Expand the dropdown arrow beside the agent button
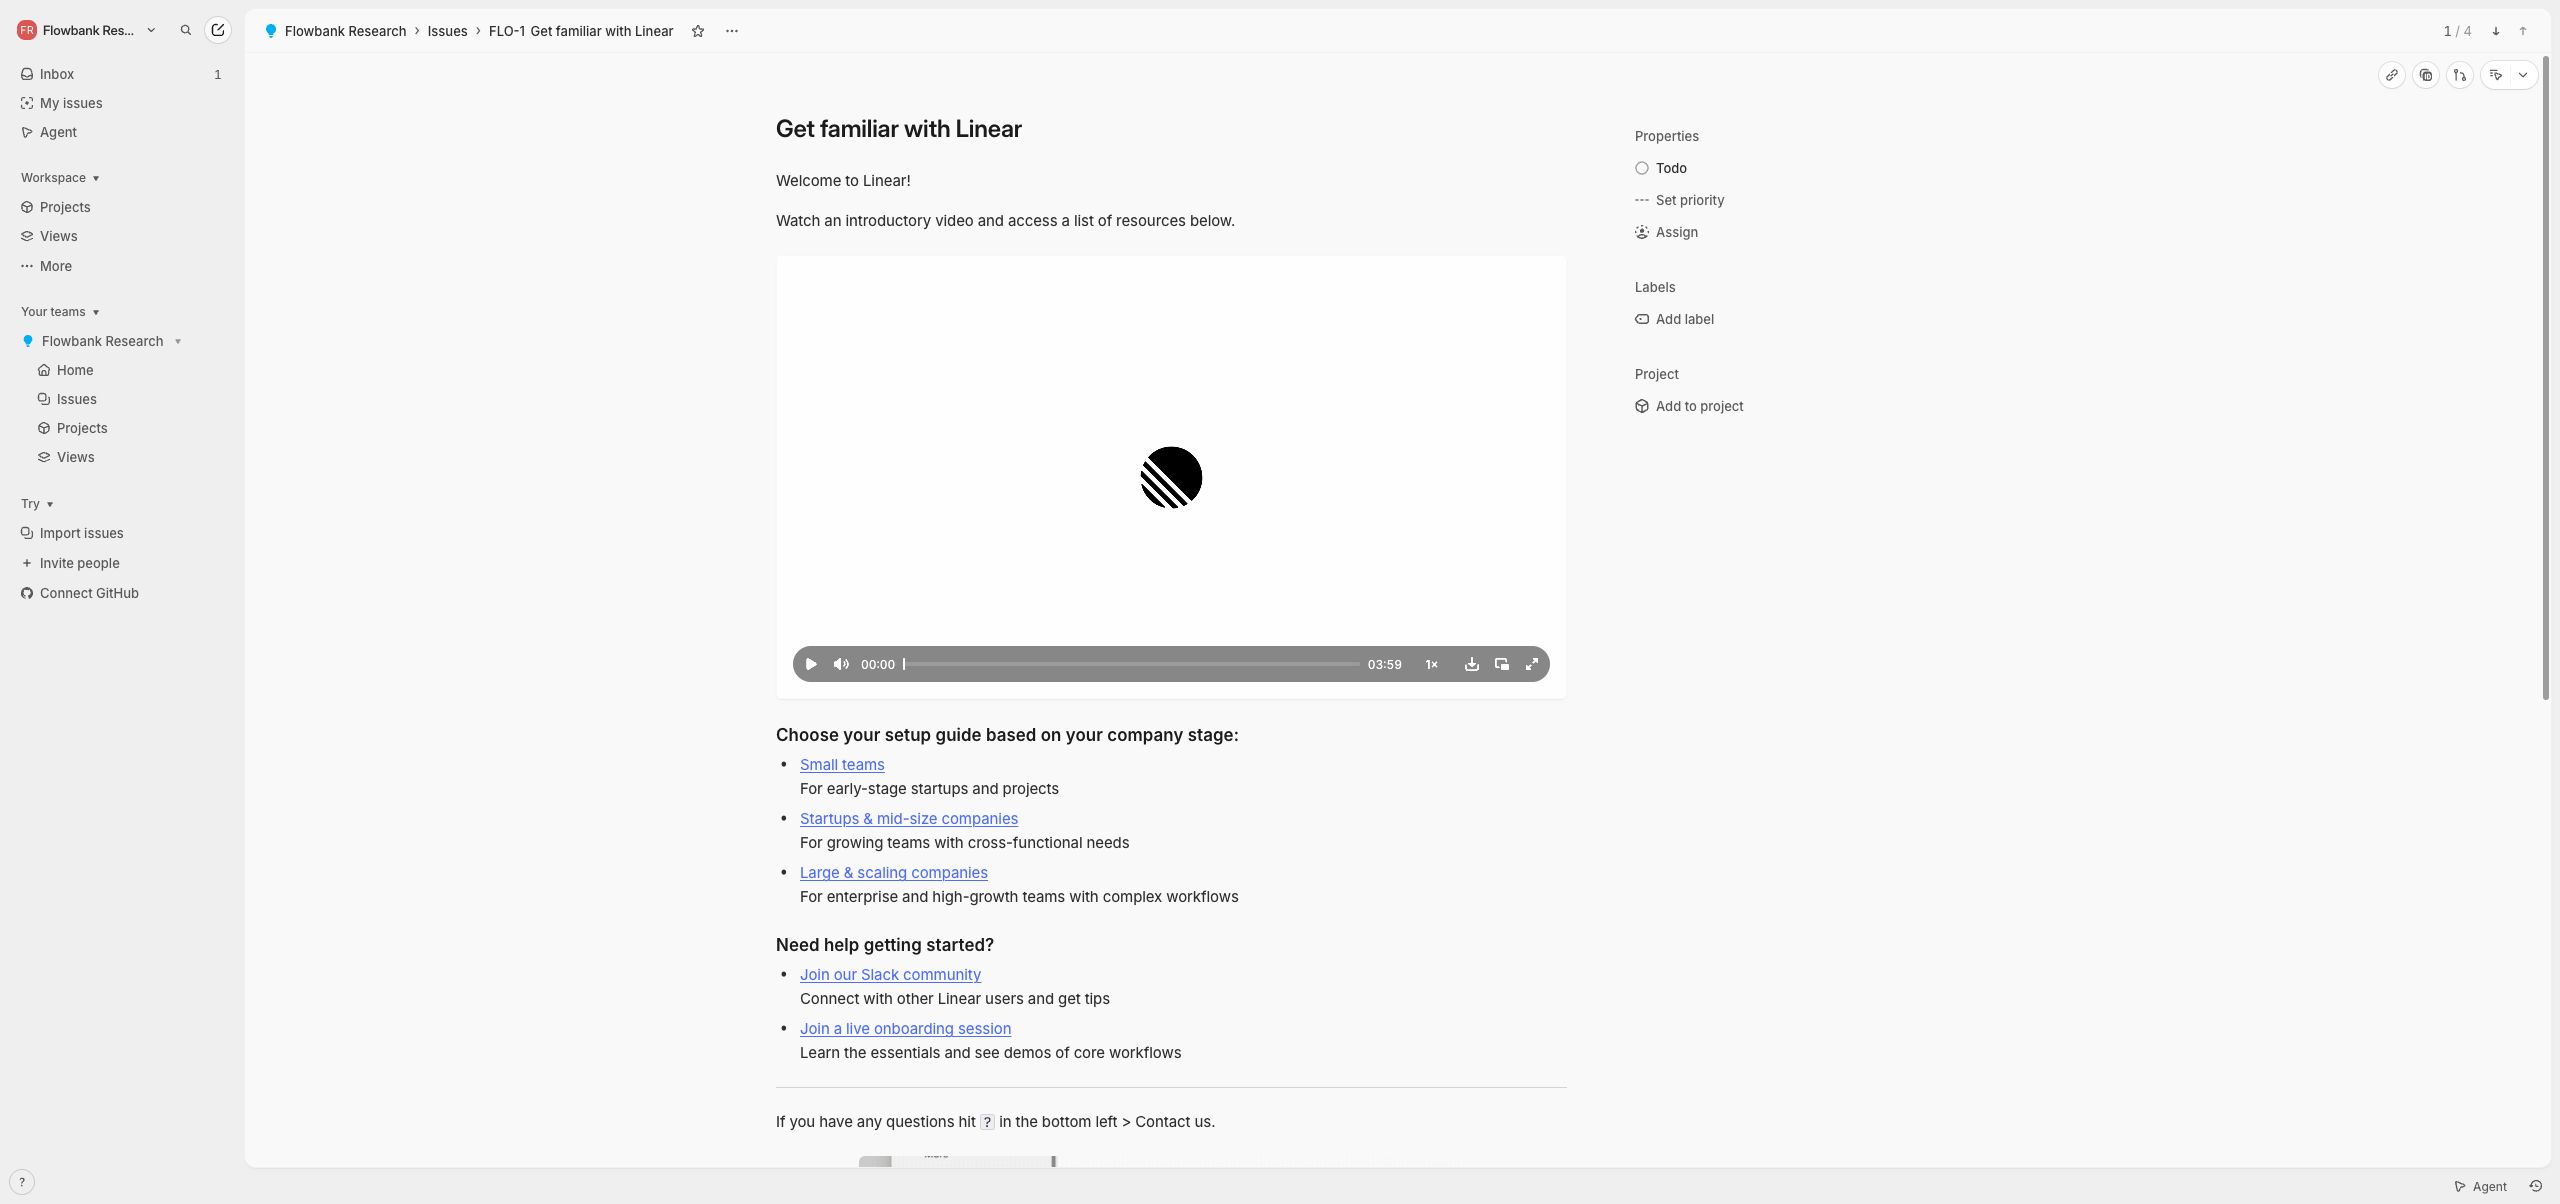 coord(2523,75)
